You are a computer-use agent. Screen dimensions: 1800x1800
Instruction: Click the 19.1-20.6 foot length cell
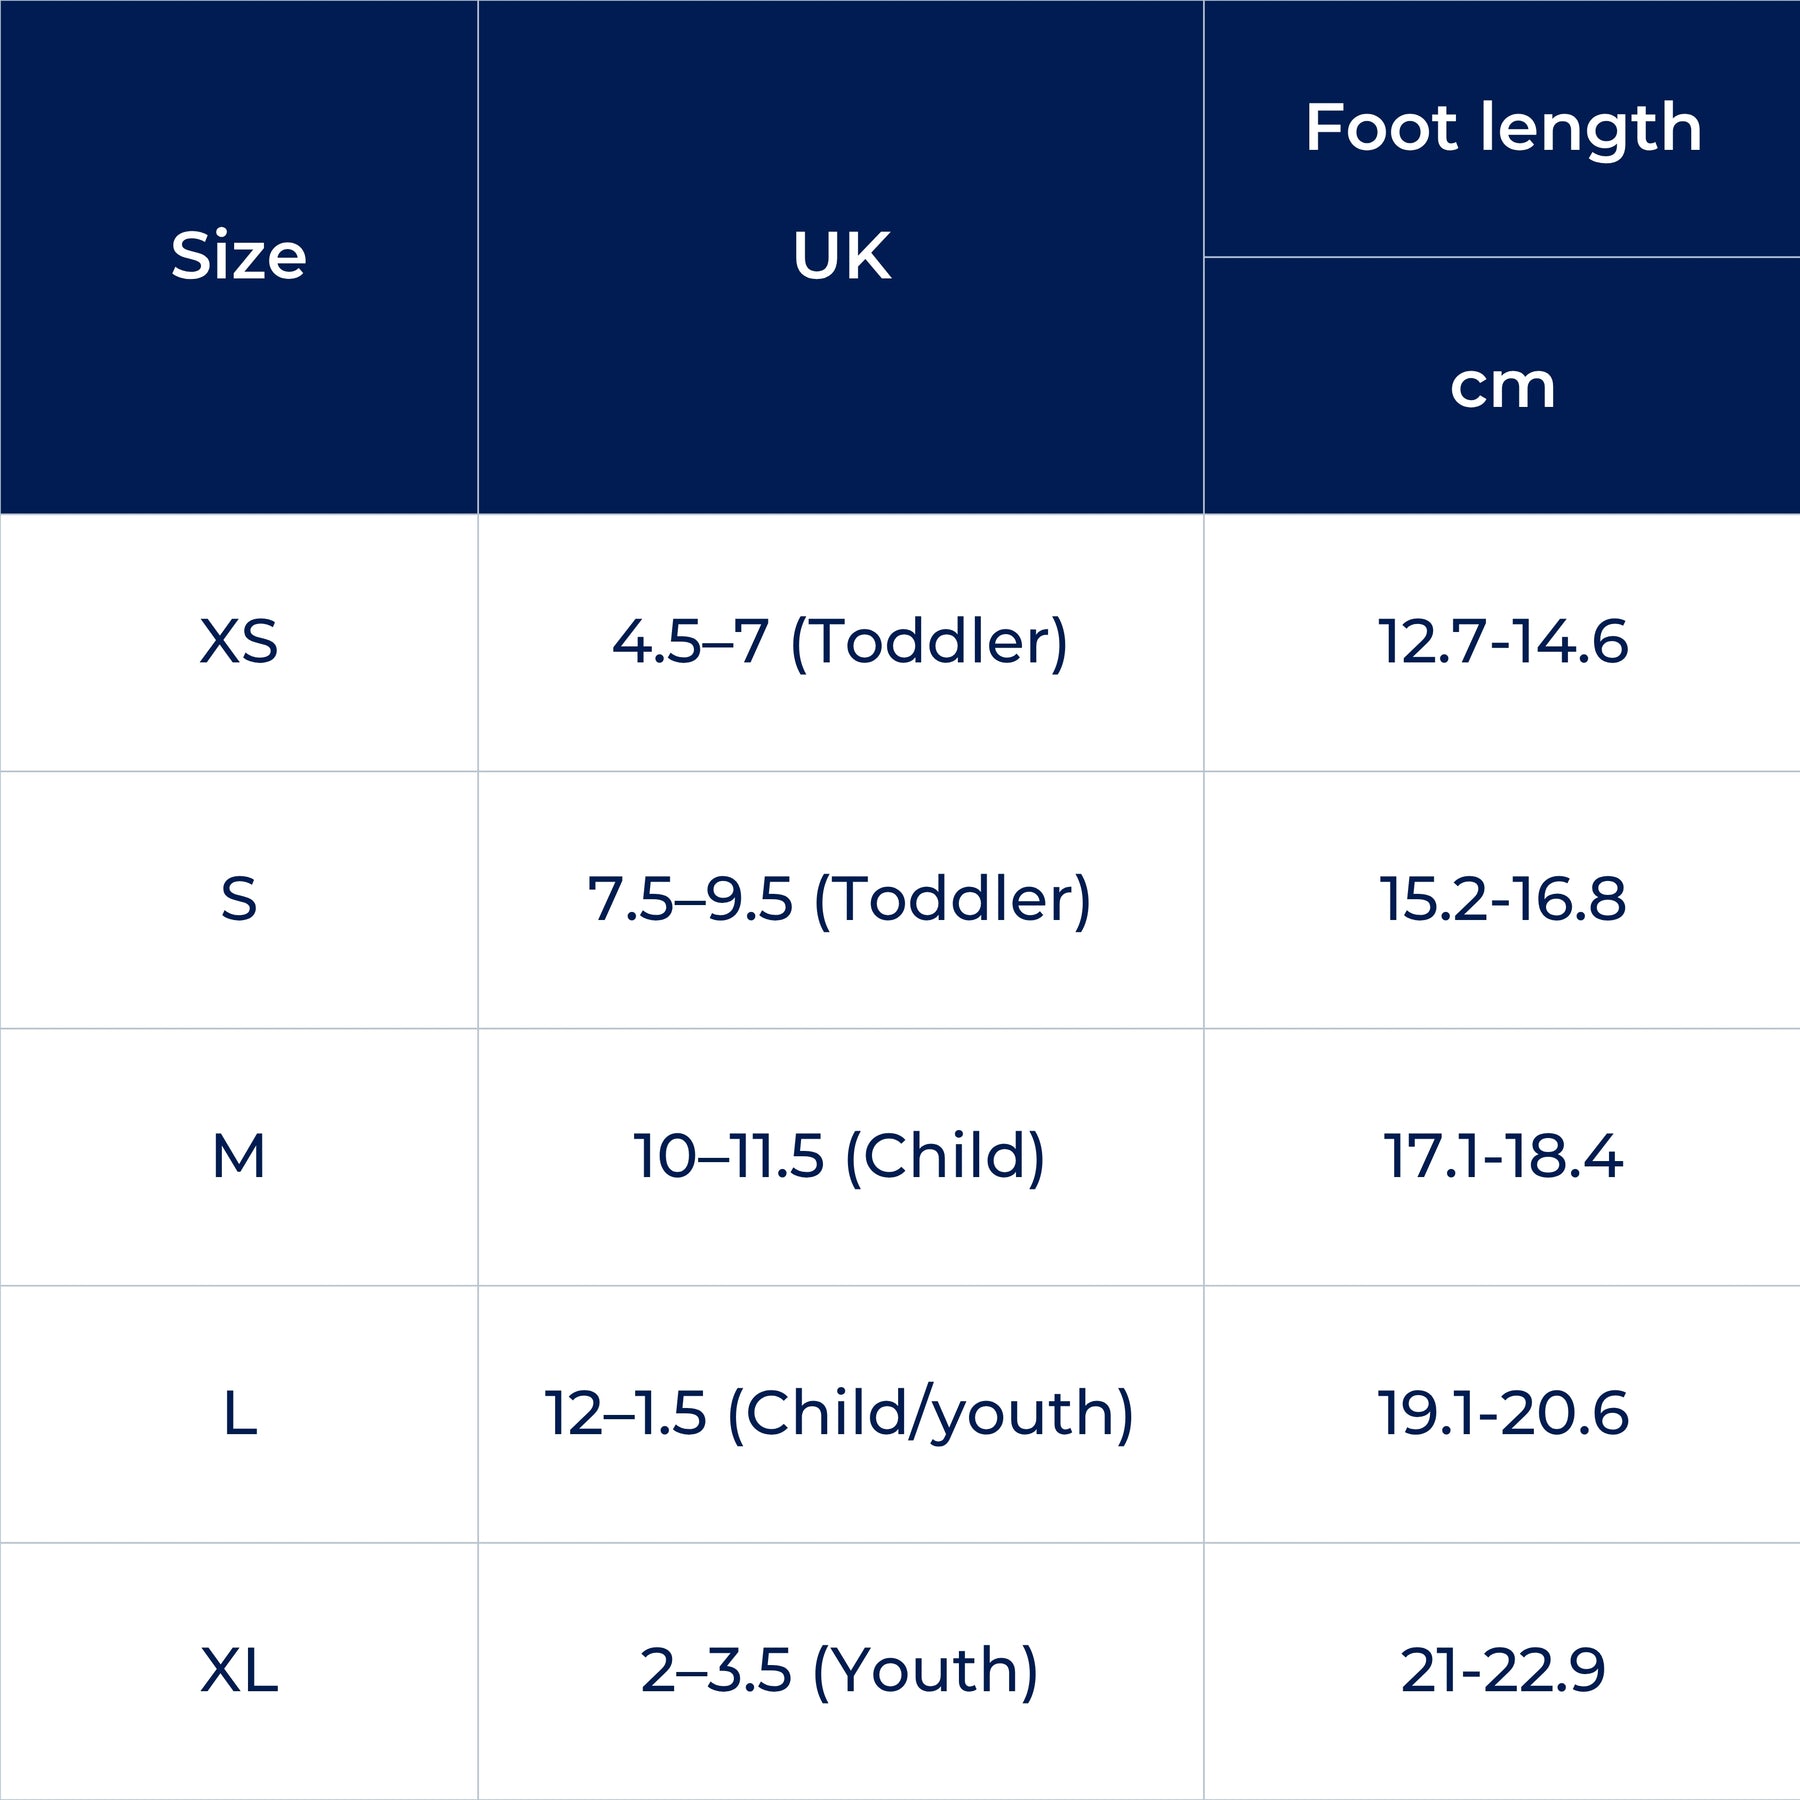pos(1502,1413)
